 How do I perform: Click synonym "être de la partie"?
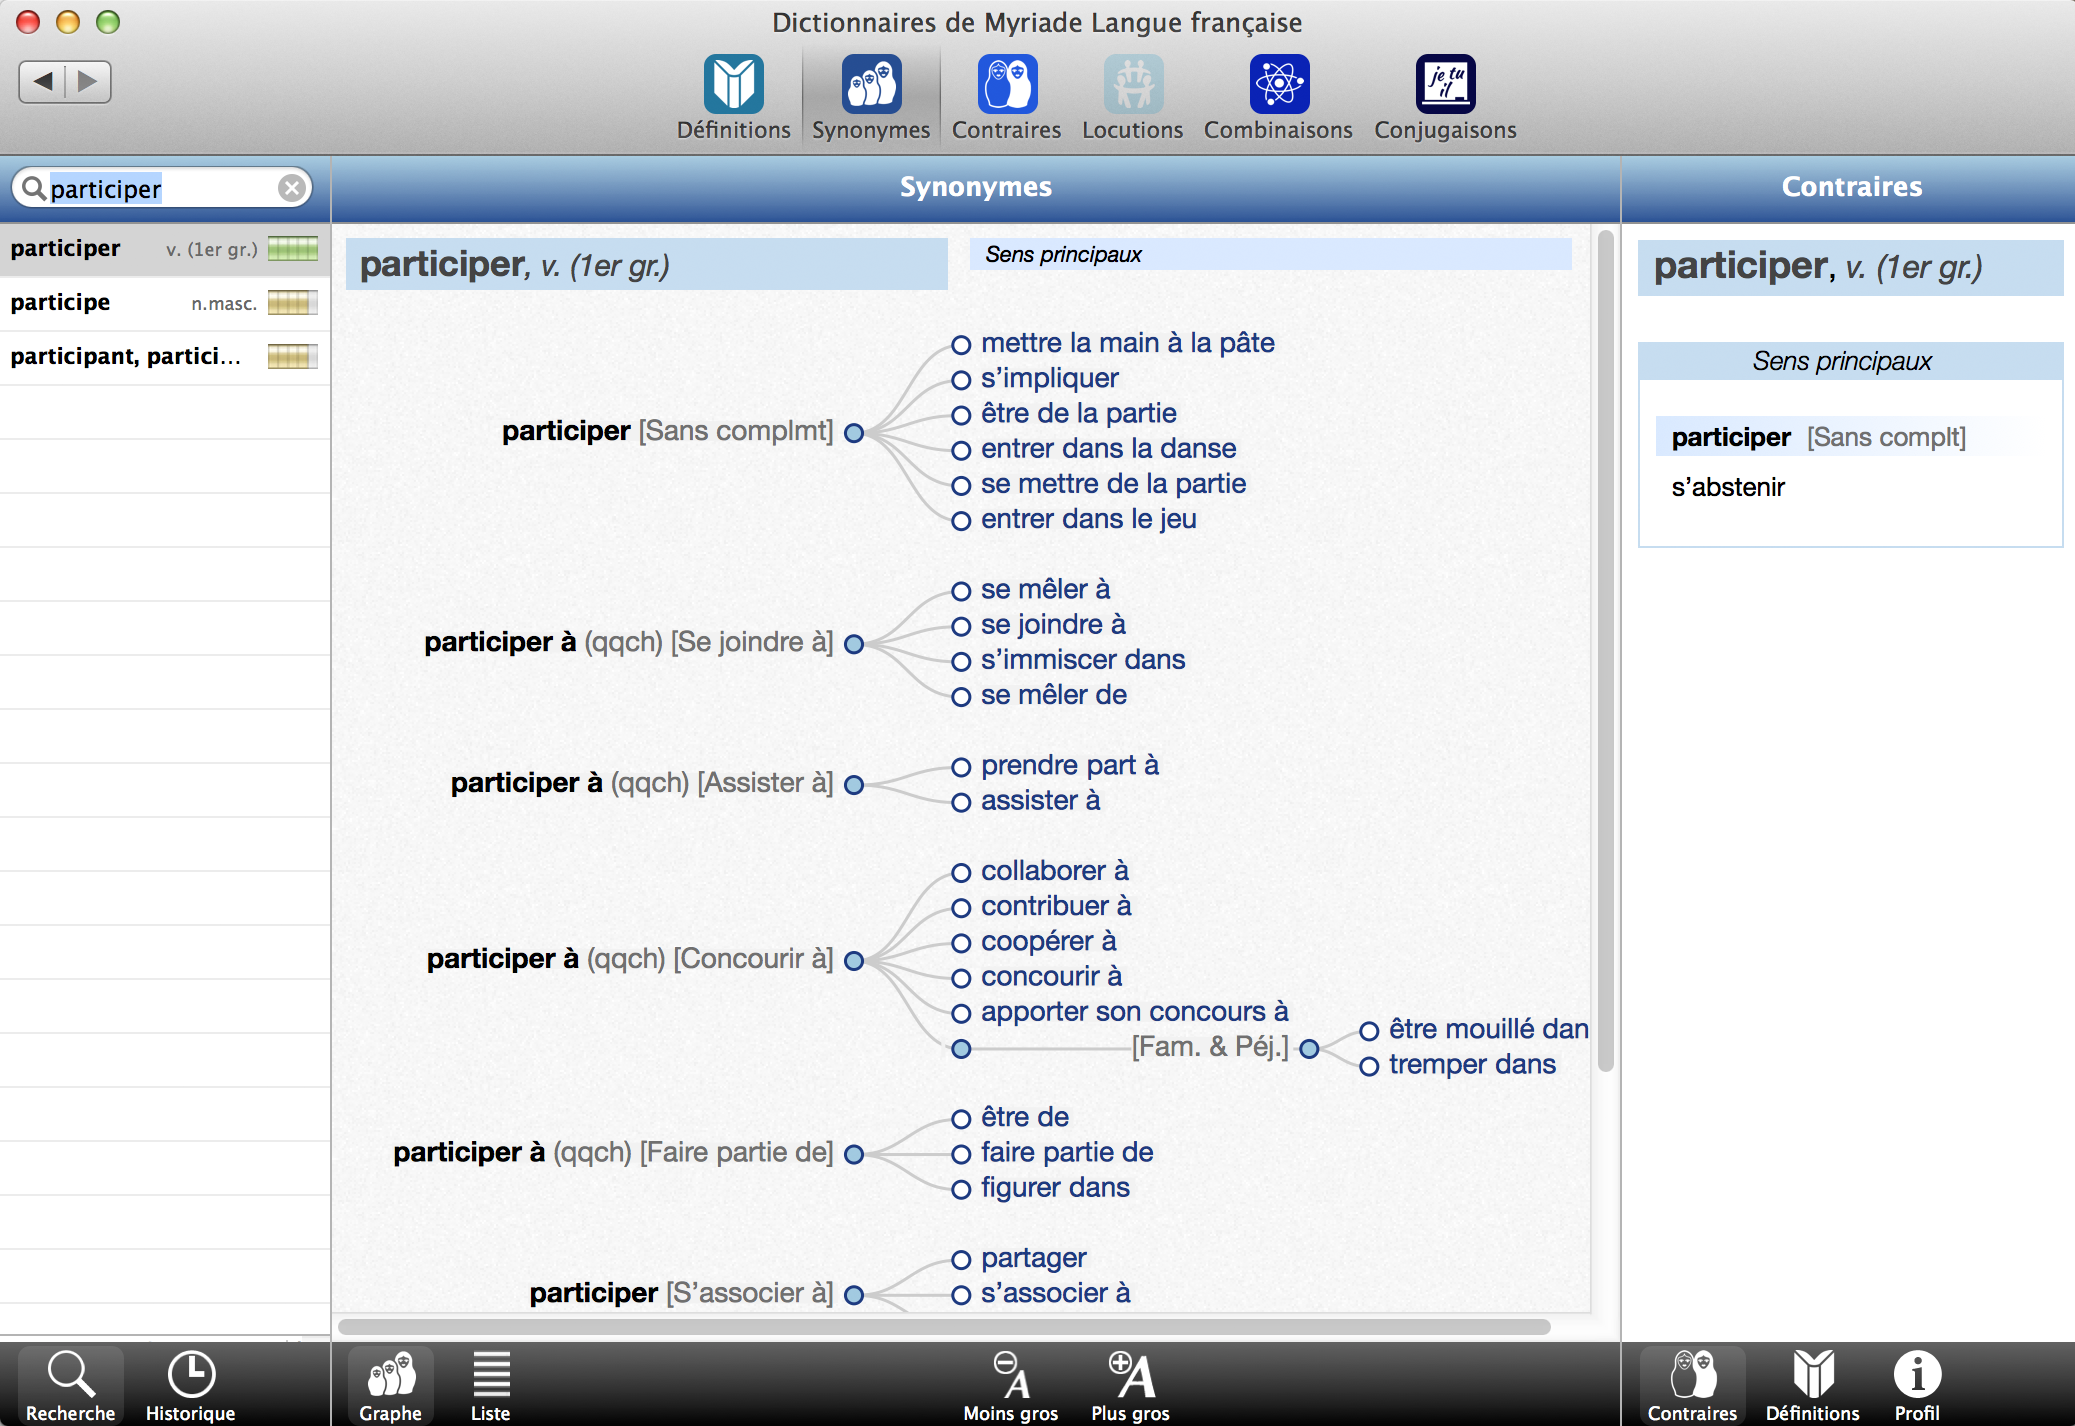(1079, 413)
